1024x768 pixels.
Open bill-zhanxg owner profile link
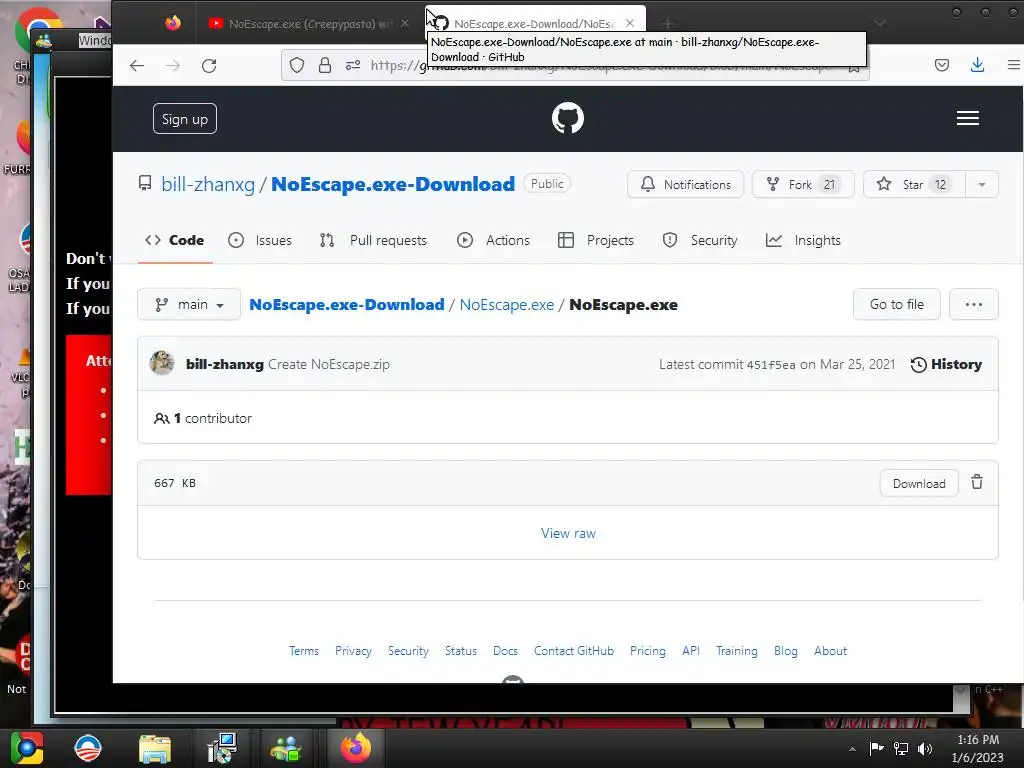pyautogui.click(x=208, y=184)
